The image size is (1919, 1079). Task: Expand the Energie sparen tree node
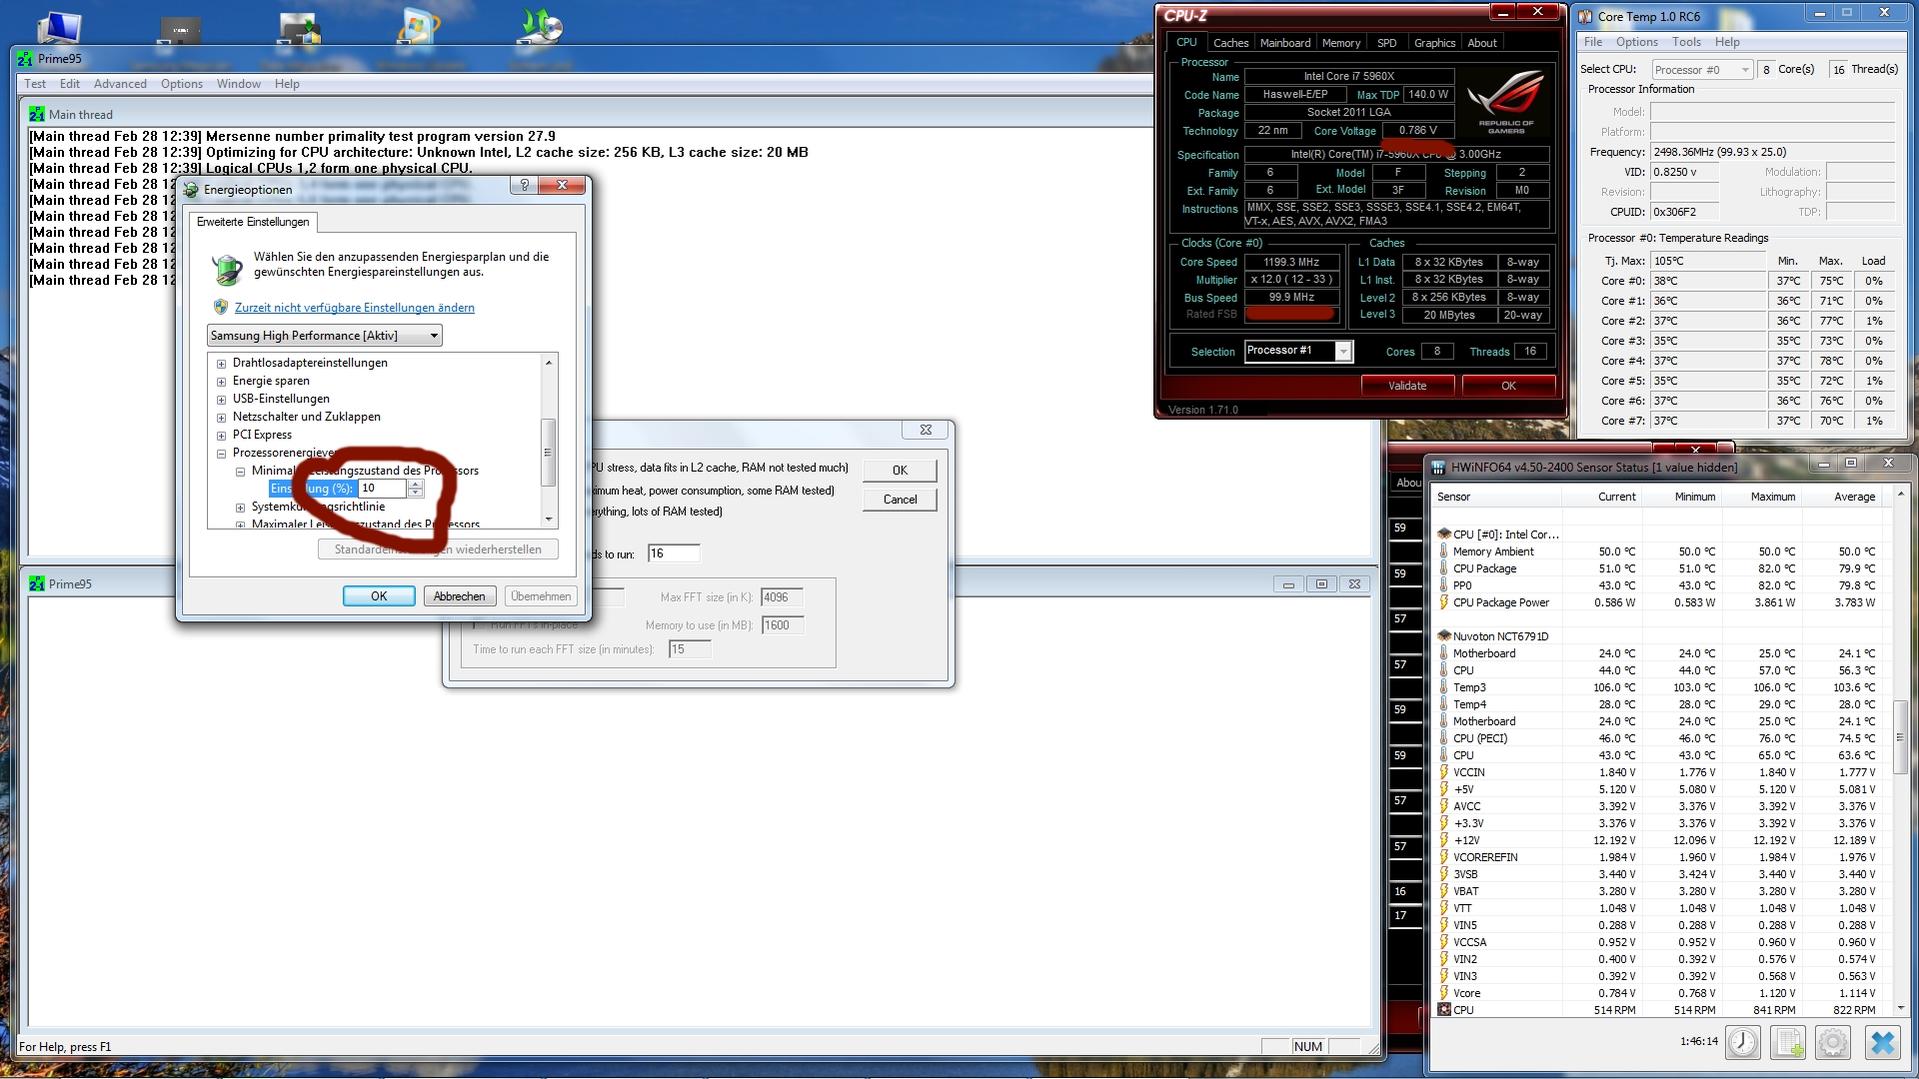221,381
